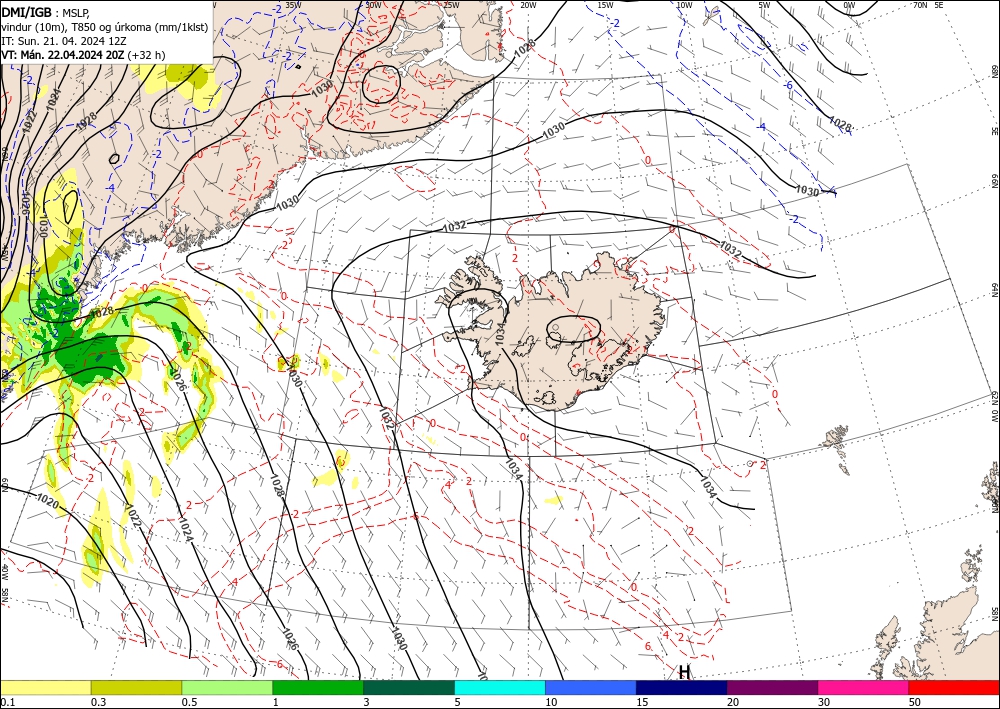Viewport: 1000px width, 709px height.
Task: Pick the cyan 5–10 legend swatch
Action: (x=500, y=687)
